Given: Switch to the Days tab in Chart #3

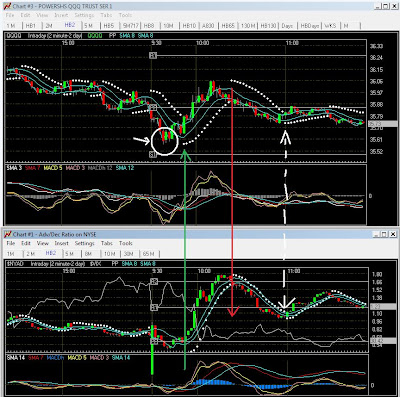Looking at the screenshot, I should coord(287,26).
